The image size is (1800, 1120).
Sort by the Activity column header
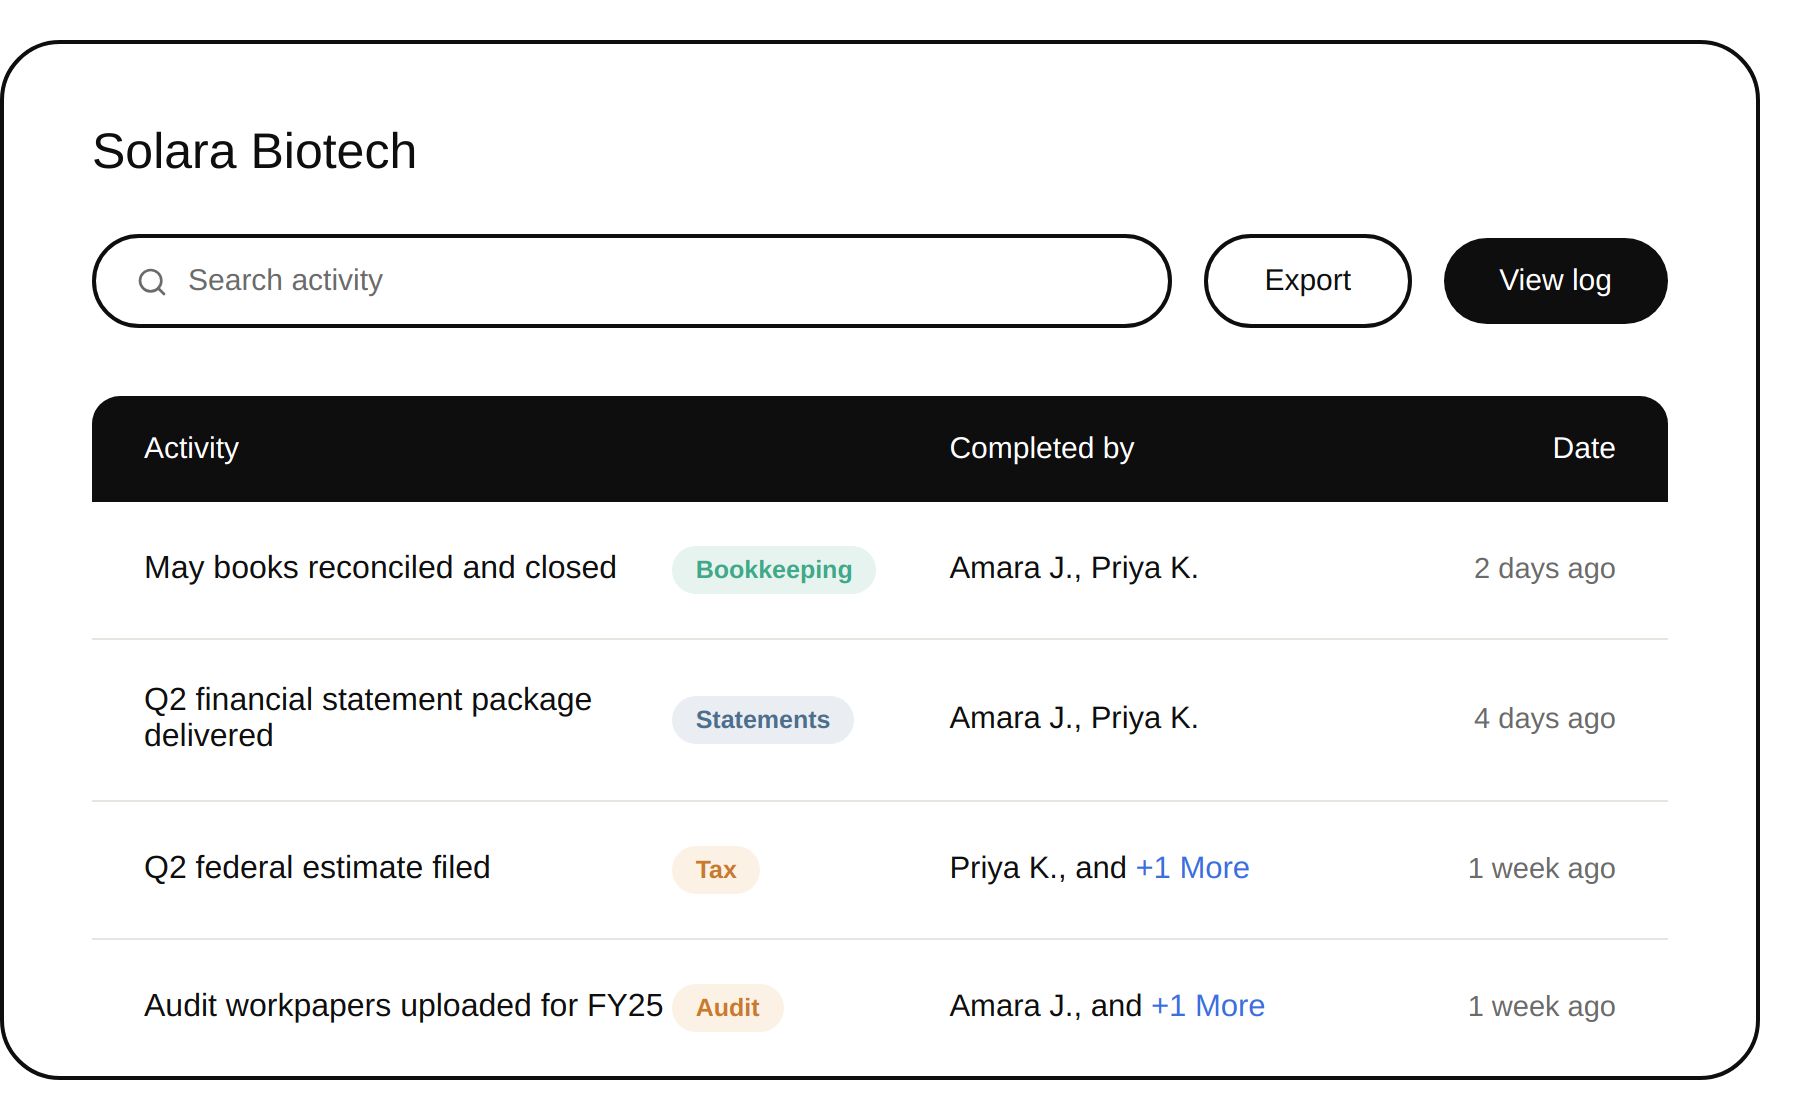pyautogui.click(x=191, y=448)
